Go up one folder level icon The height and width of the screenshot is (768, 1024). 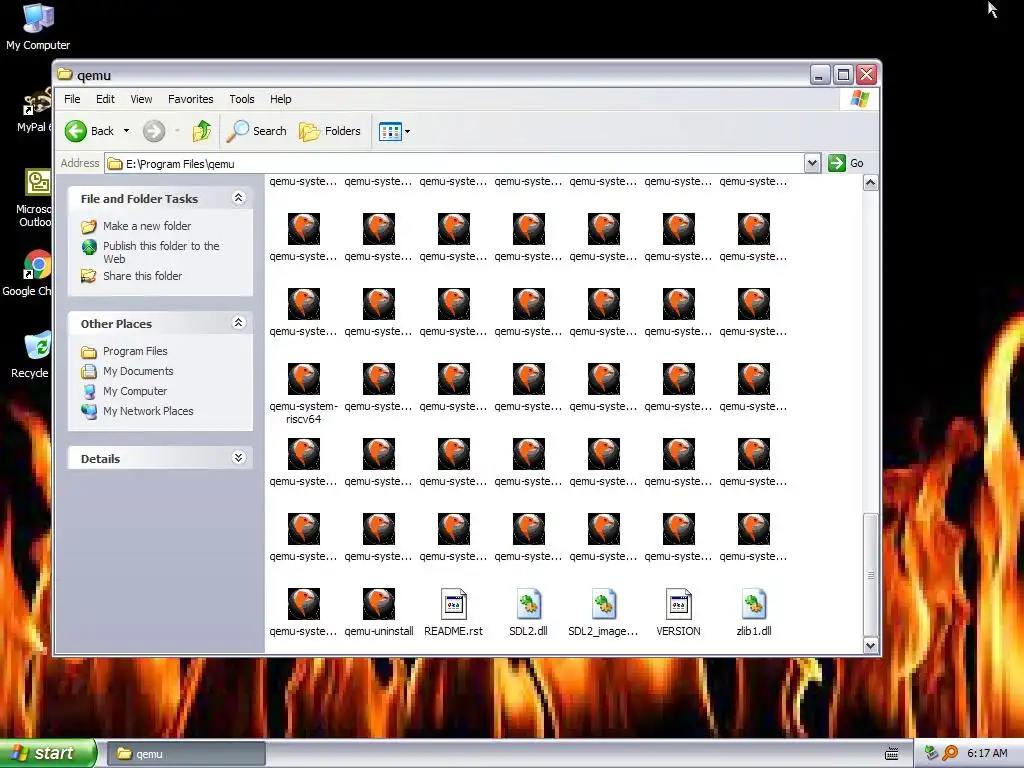202,131
